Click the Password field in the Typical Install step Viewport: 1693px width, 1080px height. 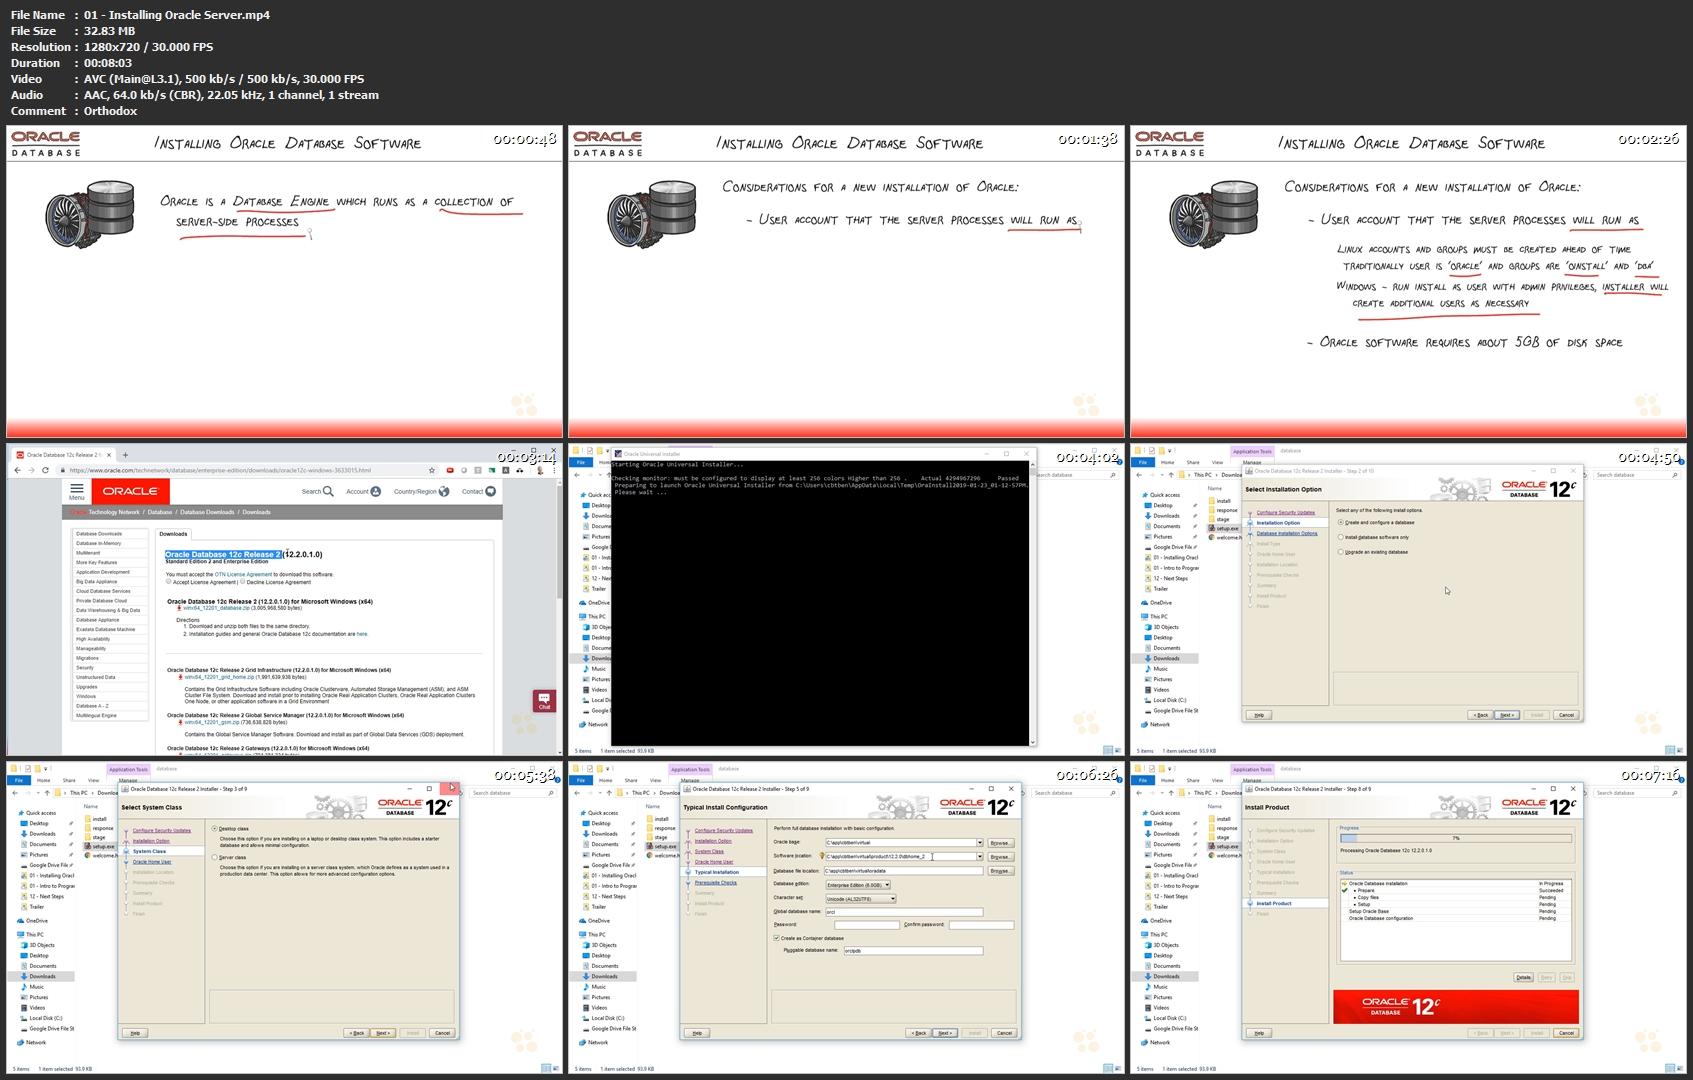click(x=866, y=925)
